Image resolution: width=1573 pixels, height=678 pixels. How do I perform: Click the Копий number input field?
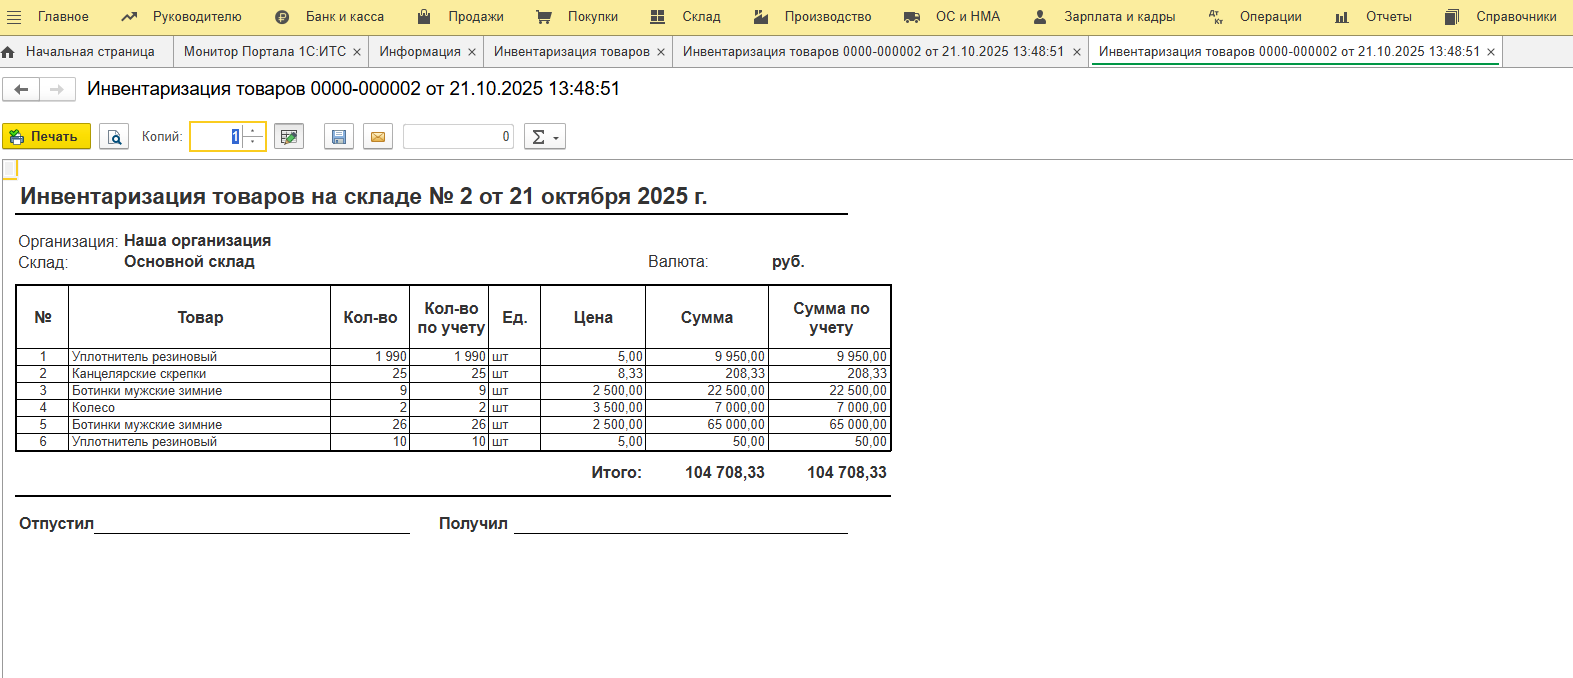(x=217, y=137)
